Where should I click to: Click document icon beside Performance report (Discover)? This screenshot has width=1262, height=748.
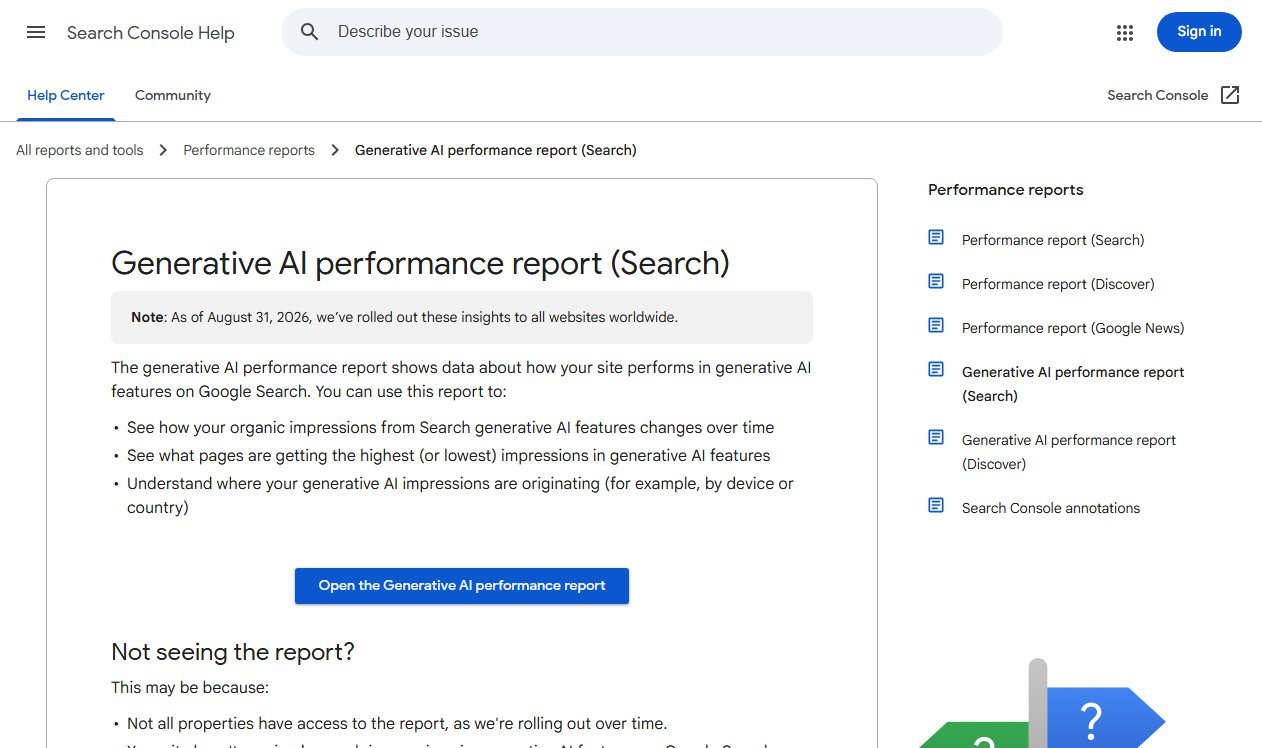936,281
